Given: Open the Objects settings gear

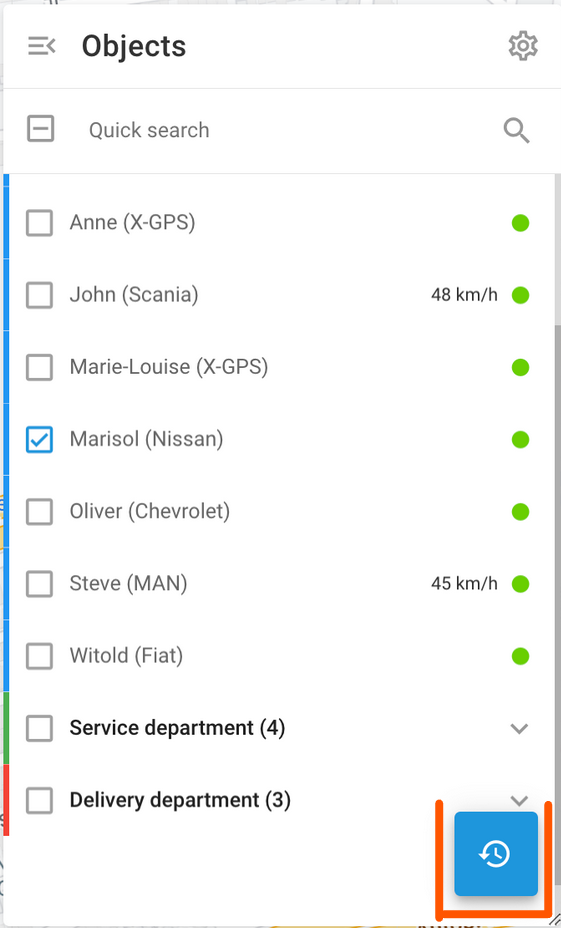Looking at the screenshot, I should pos(523,46).
